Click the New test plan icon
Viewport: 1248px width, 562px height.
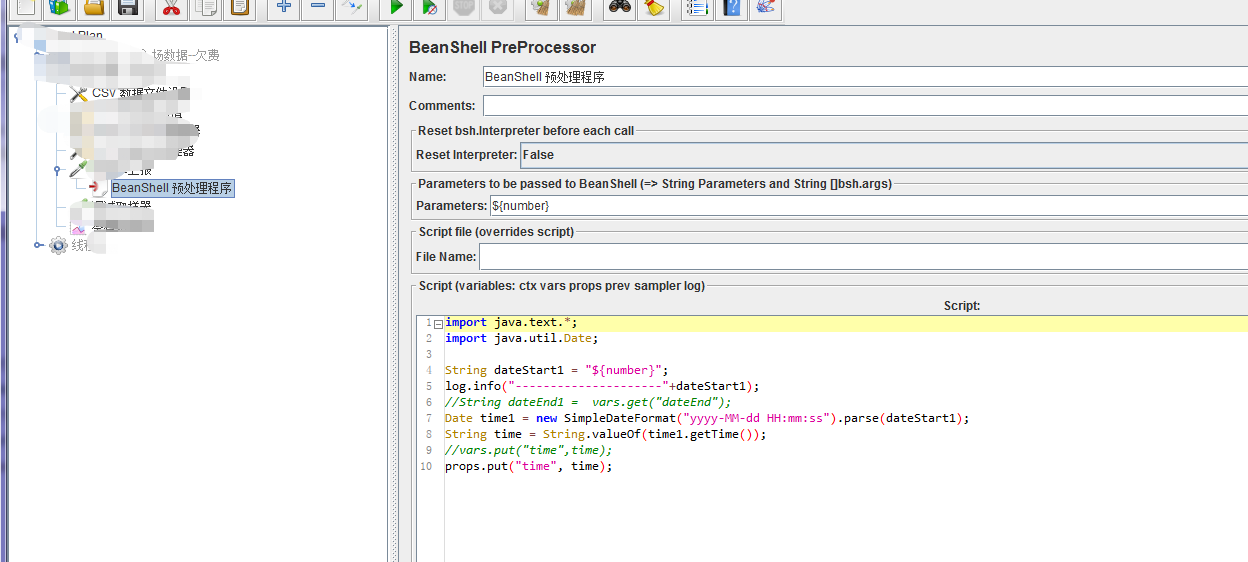25,8
